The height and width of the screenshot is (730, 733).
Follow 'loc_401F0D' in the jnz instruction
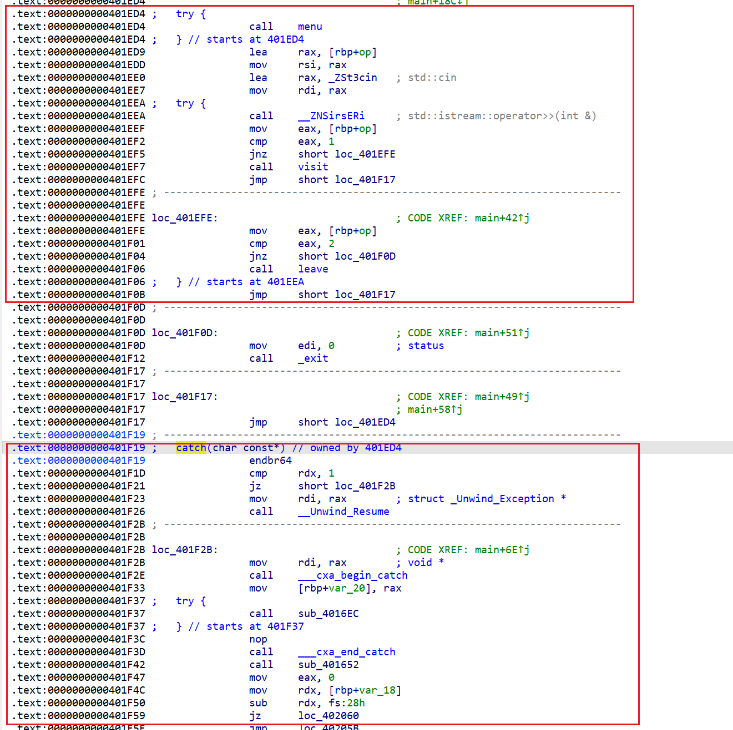[365, 257]
